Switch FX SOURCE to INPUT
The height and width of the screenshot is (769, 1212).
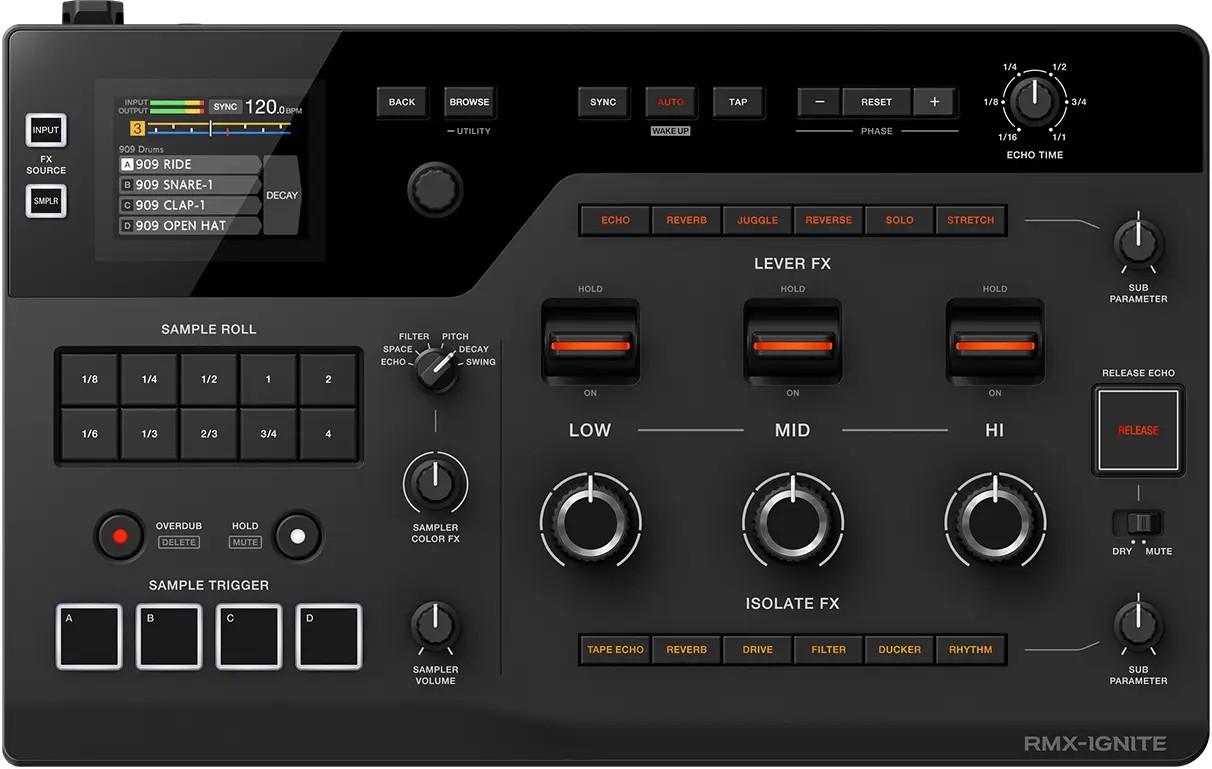click(x=45, y=130)
